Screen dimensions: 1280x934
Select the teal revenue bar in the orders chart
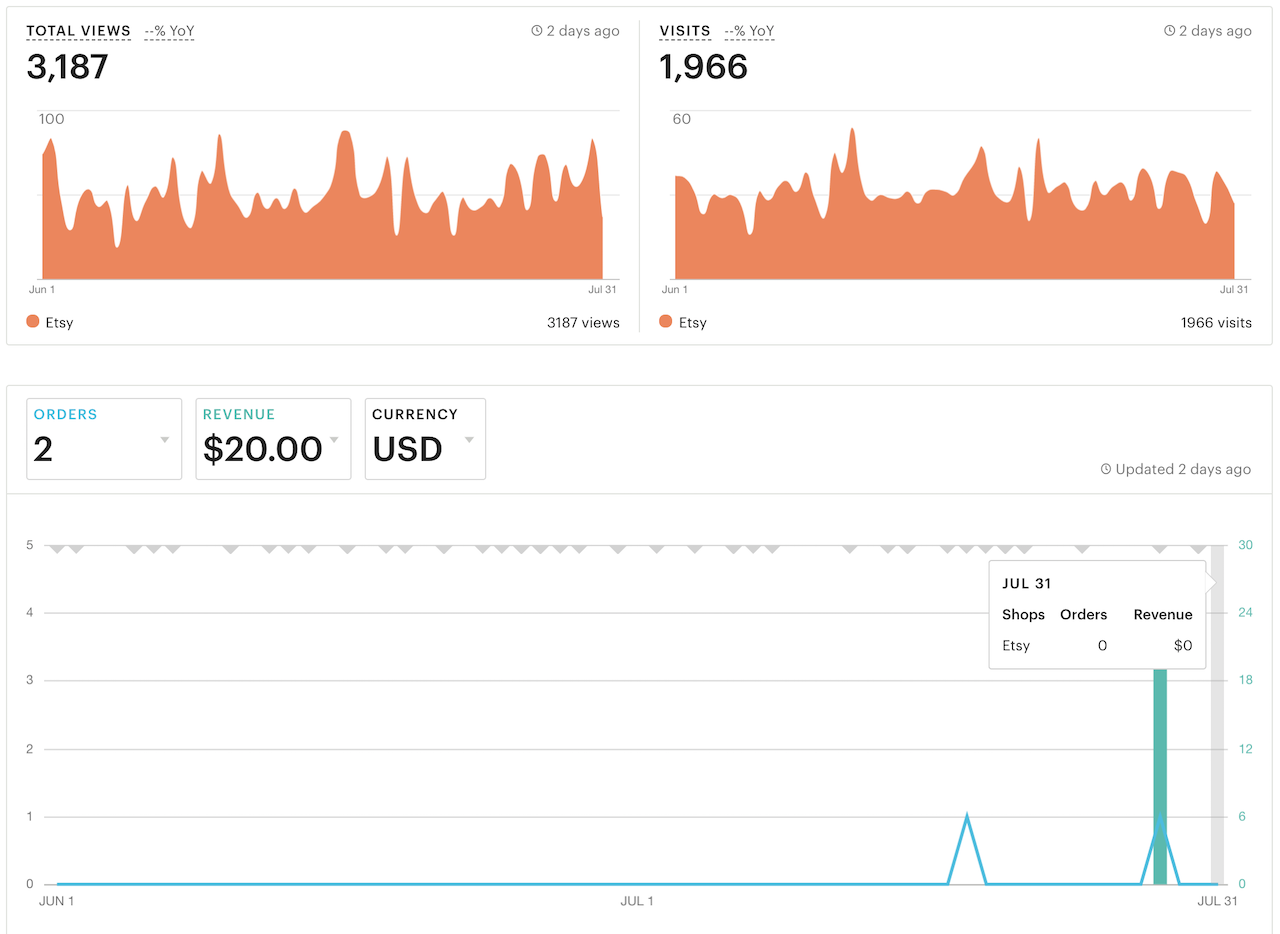1160,775
